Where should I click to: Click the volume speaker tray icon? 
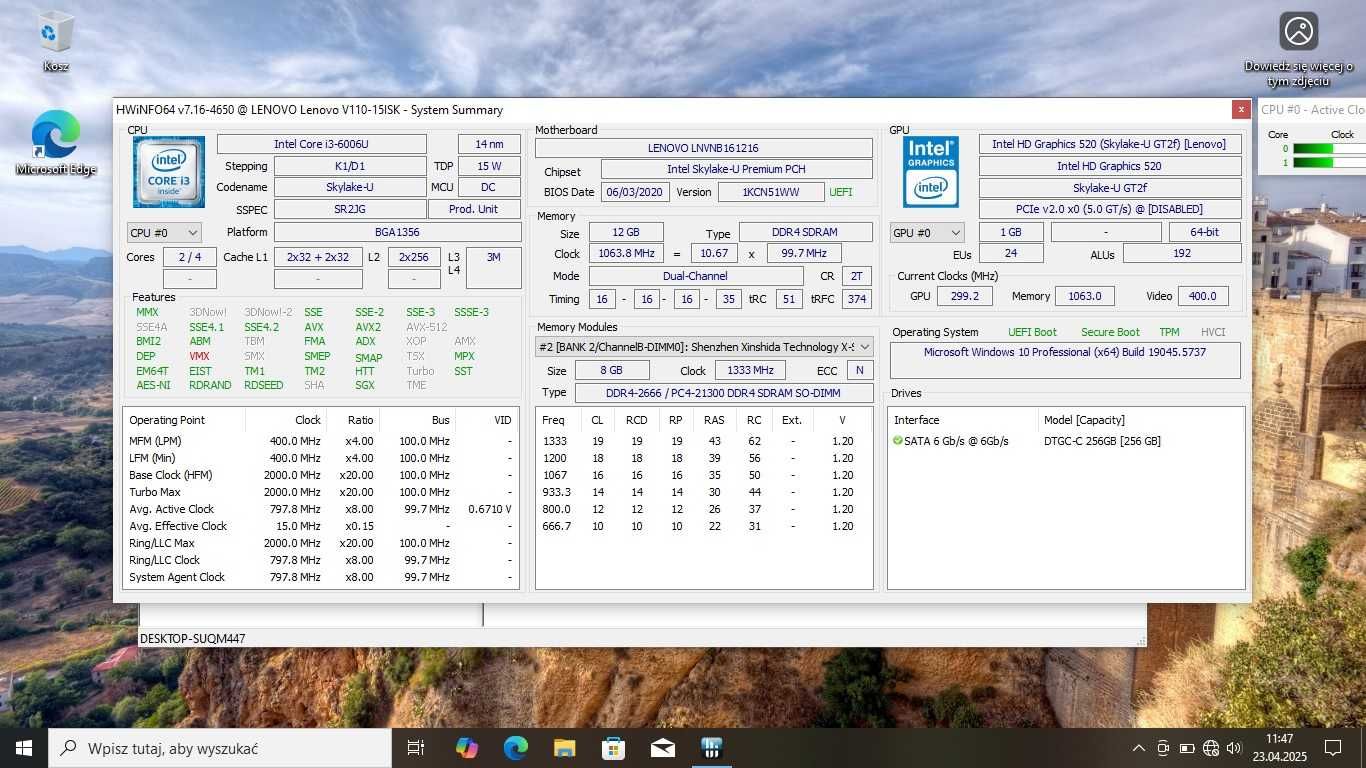coord(1234,748)
